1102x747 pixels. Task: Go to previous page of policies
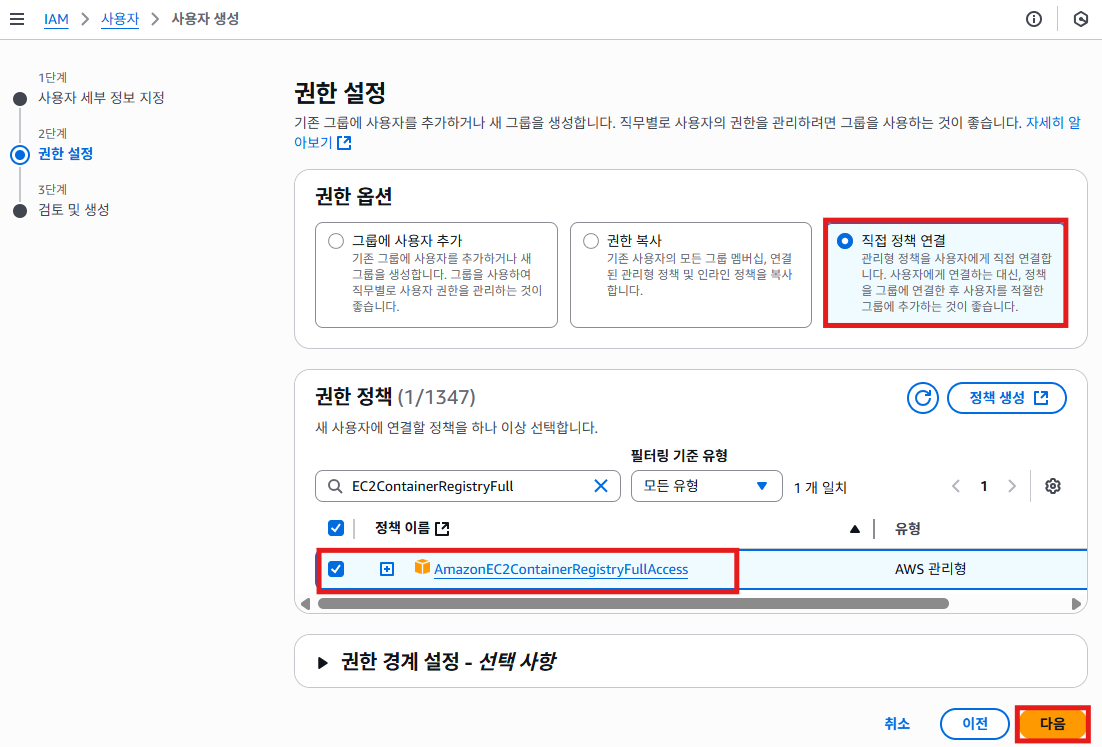click(956, 486)
